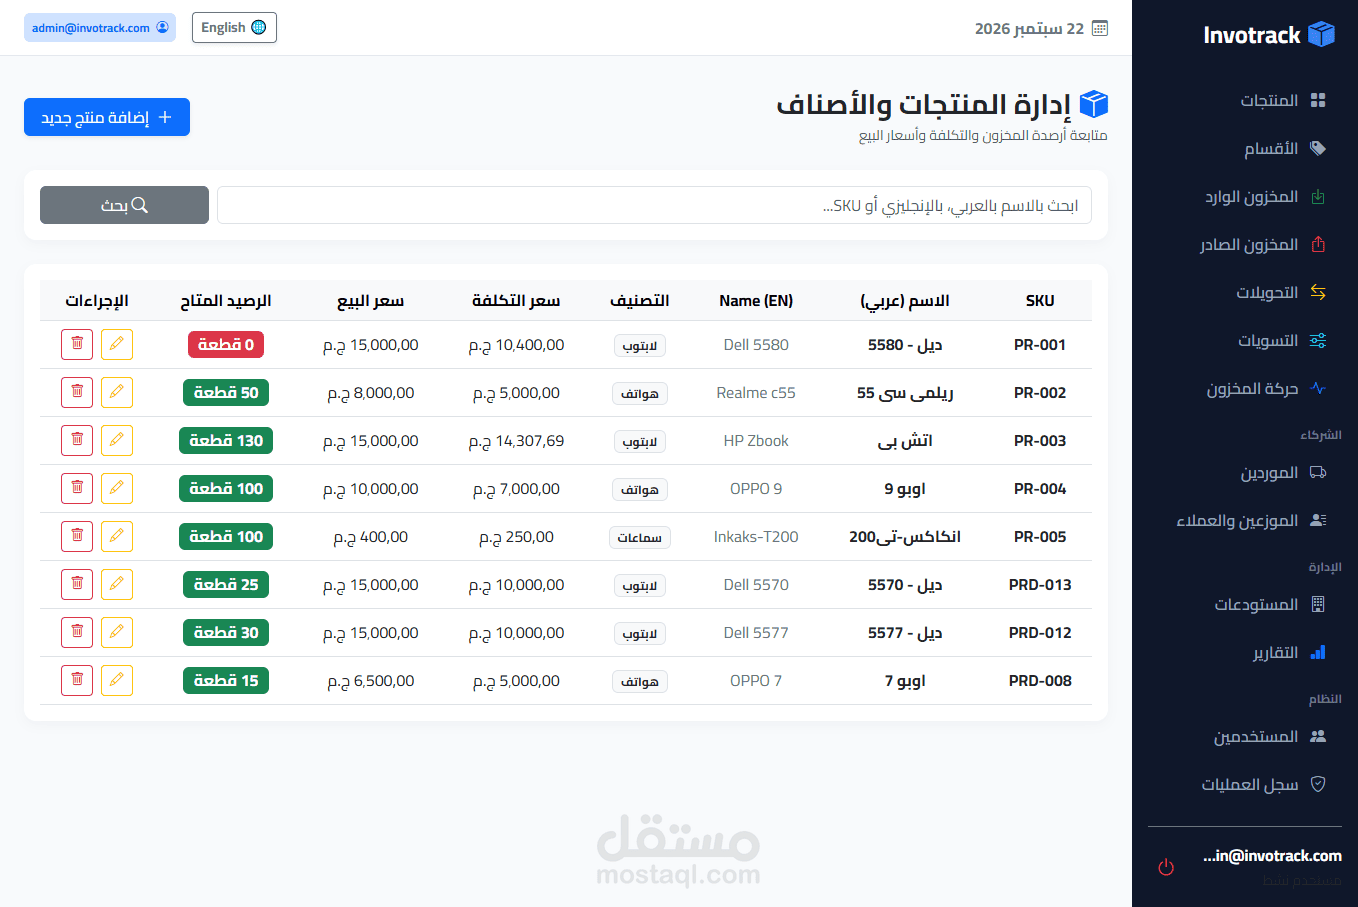Edit the Dell 5577 product
Viewport: 1358px width, 907px height.
point(117,632)
